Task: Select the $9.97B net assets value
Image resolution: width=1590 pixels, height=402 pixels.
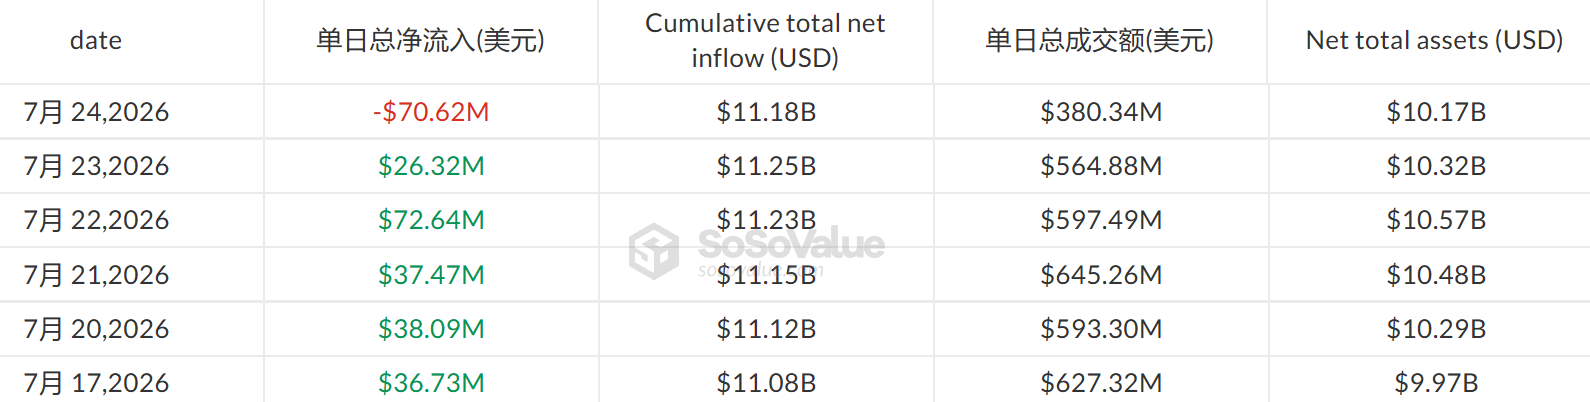Action: [x=1436, y=383]
